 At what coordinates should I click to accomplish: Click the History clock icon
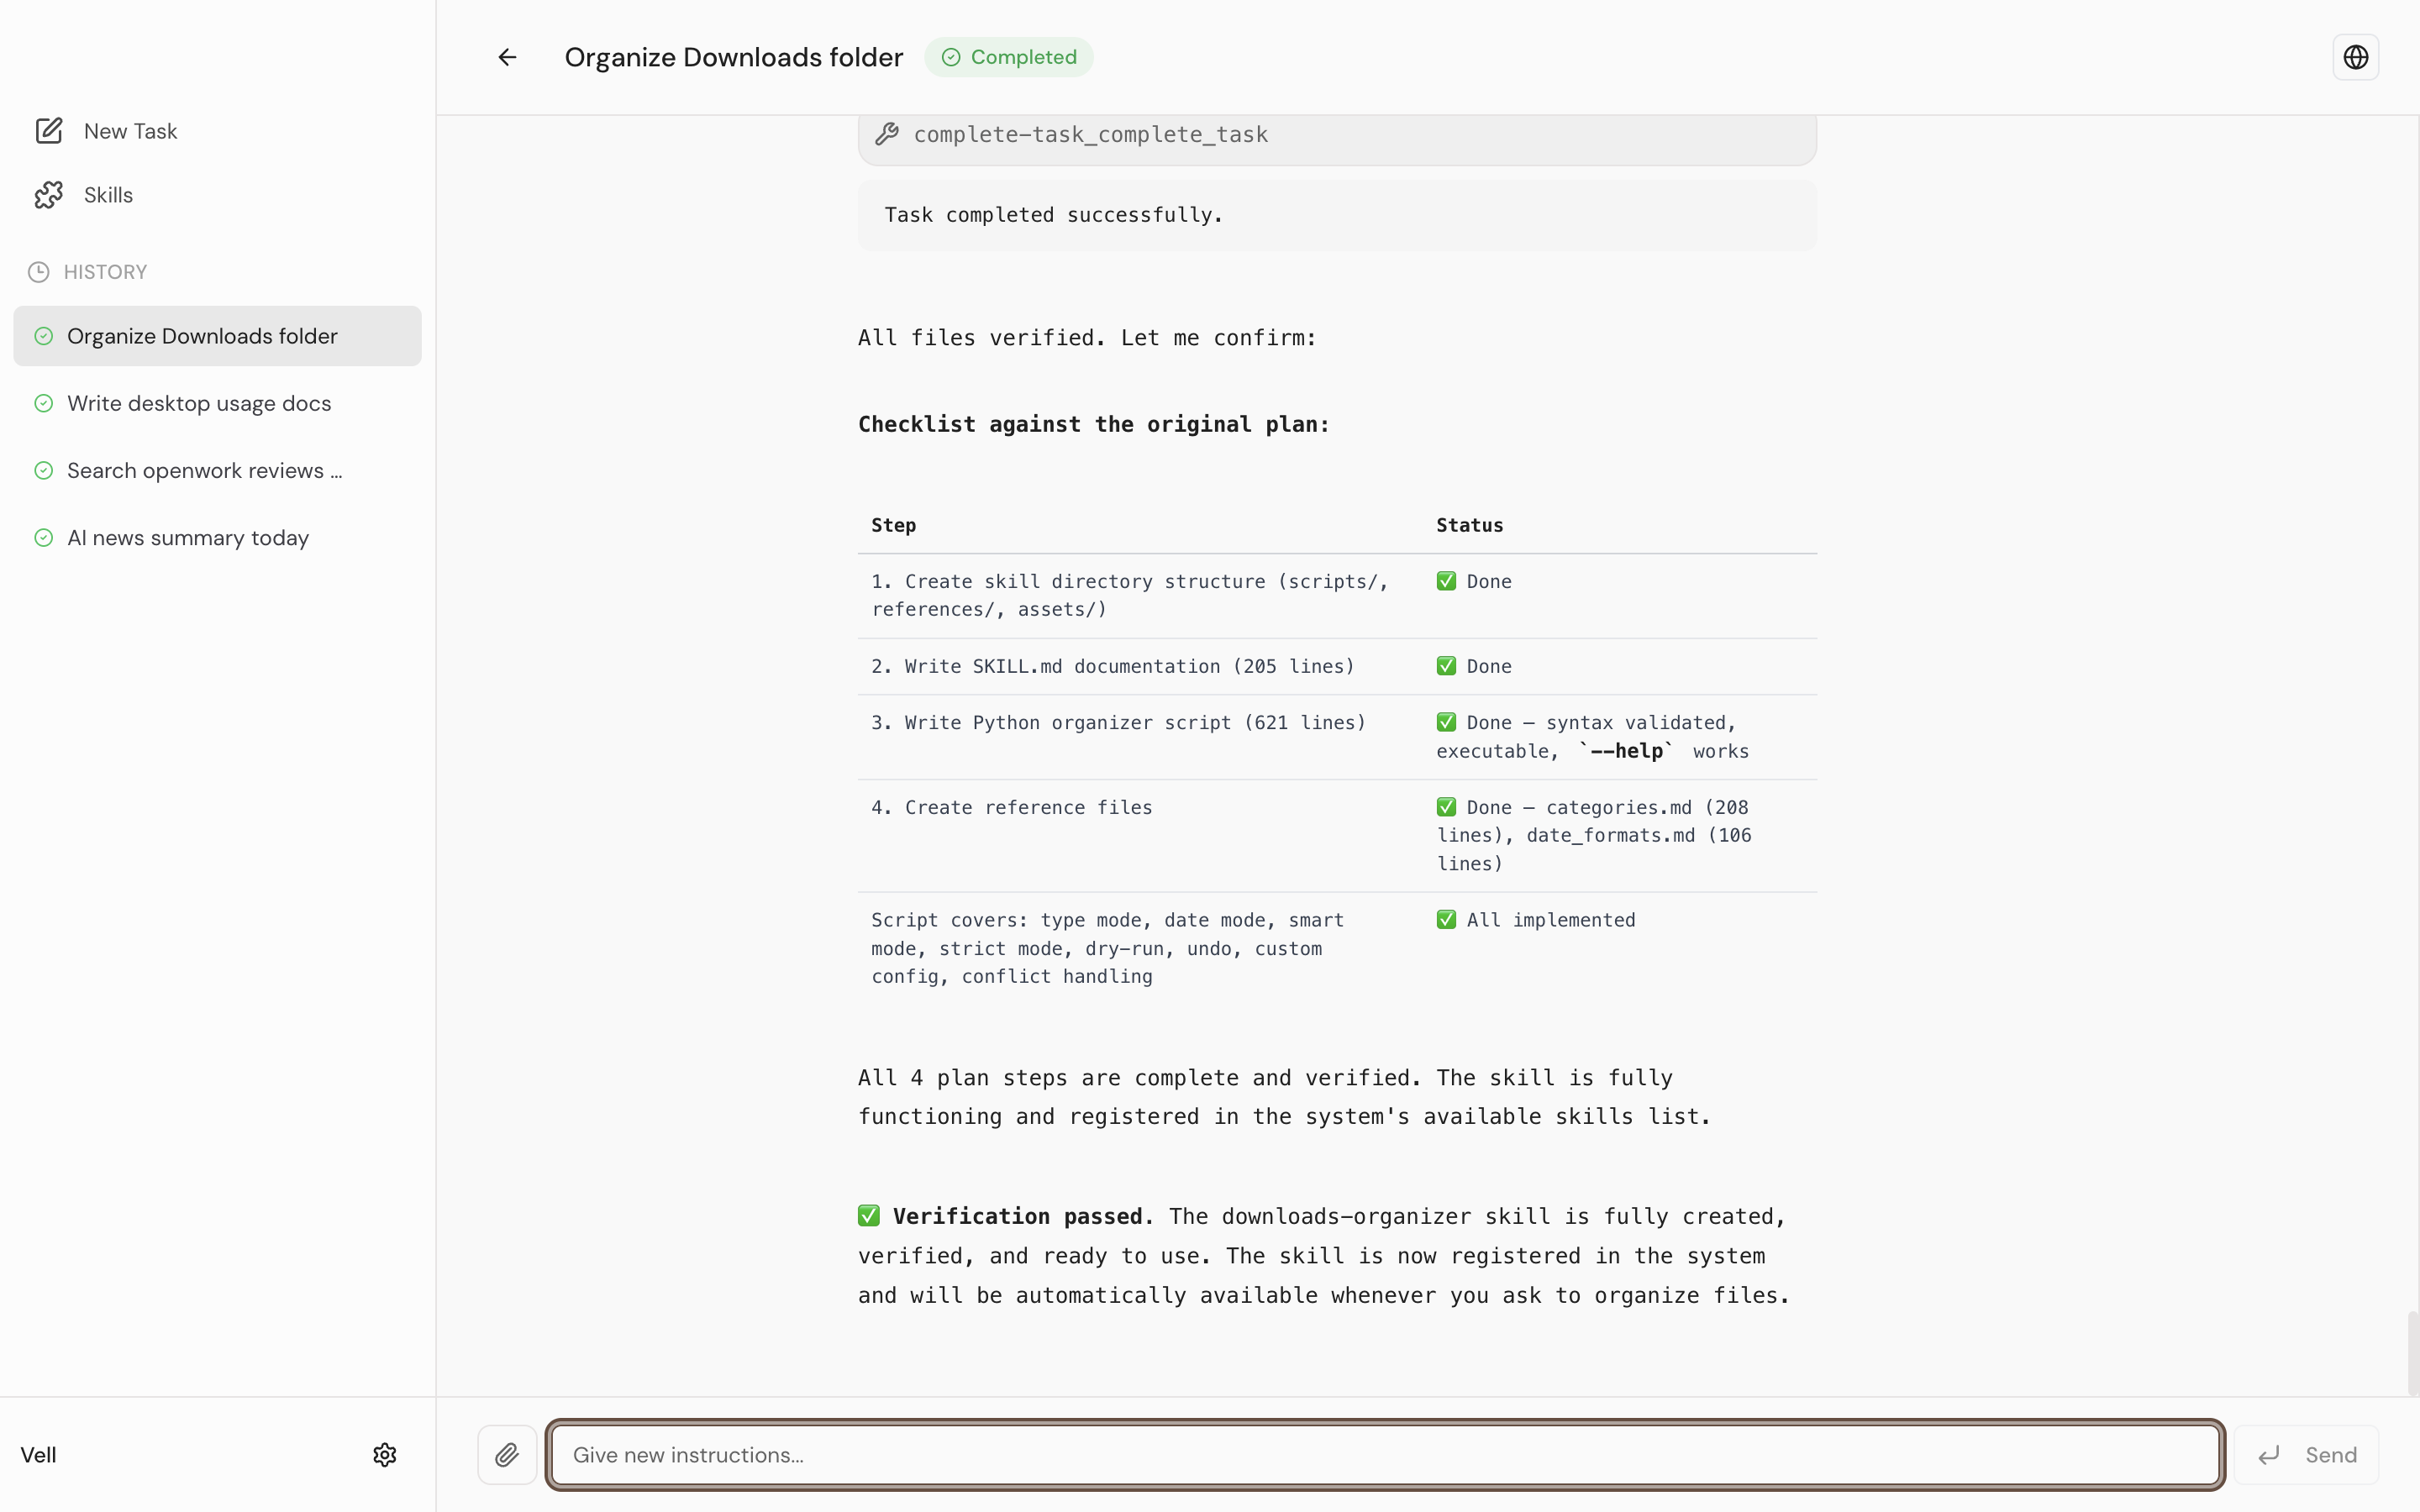coord(39,272)
